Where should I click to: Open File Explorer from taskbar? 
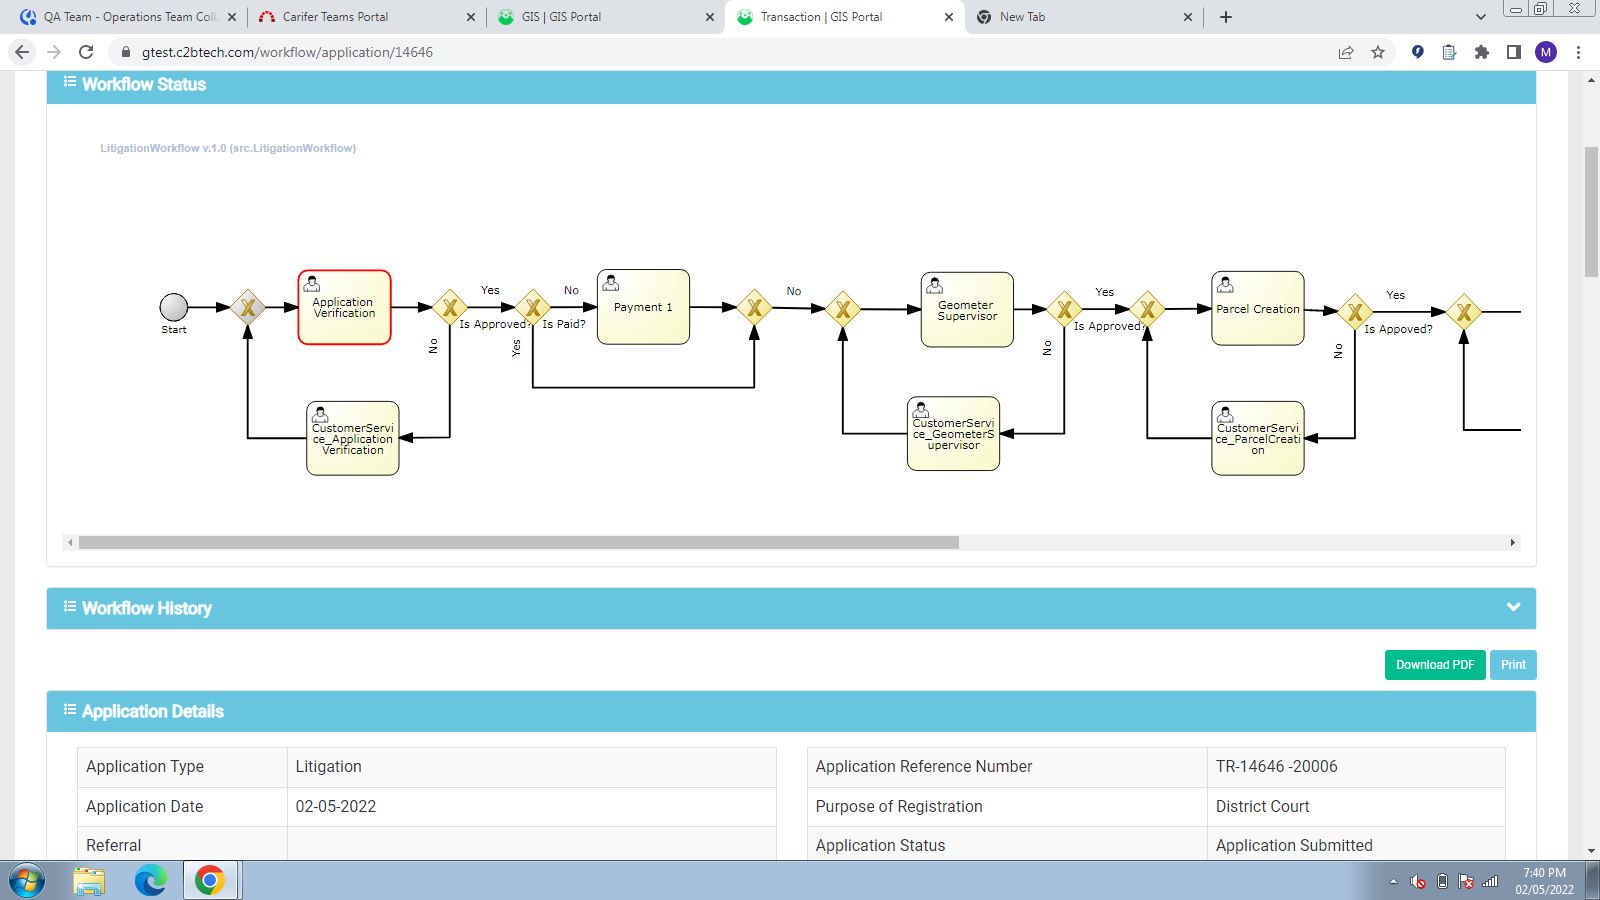click(x=89, y=881)
